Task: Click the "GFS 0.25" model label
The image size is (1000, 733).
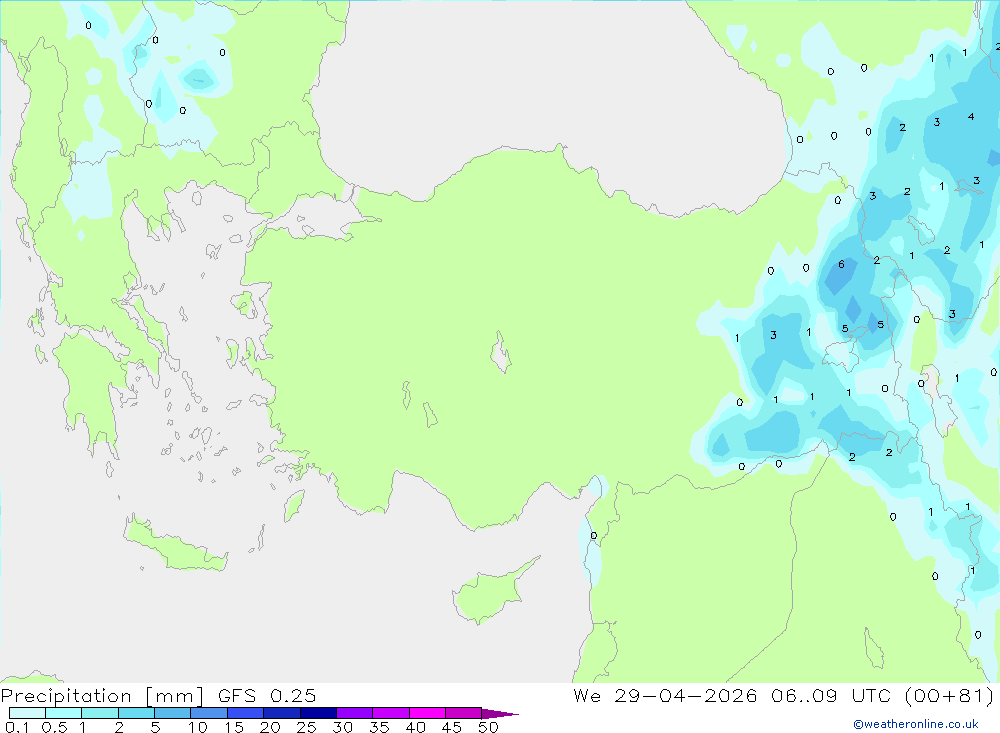Action: (x=267, y=695)
